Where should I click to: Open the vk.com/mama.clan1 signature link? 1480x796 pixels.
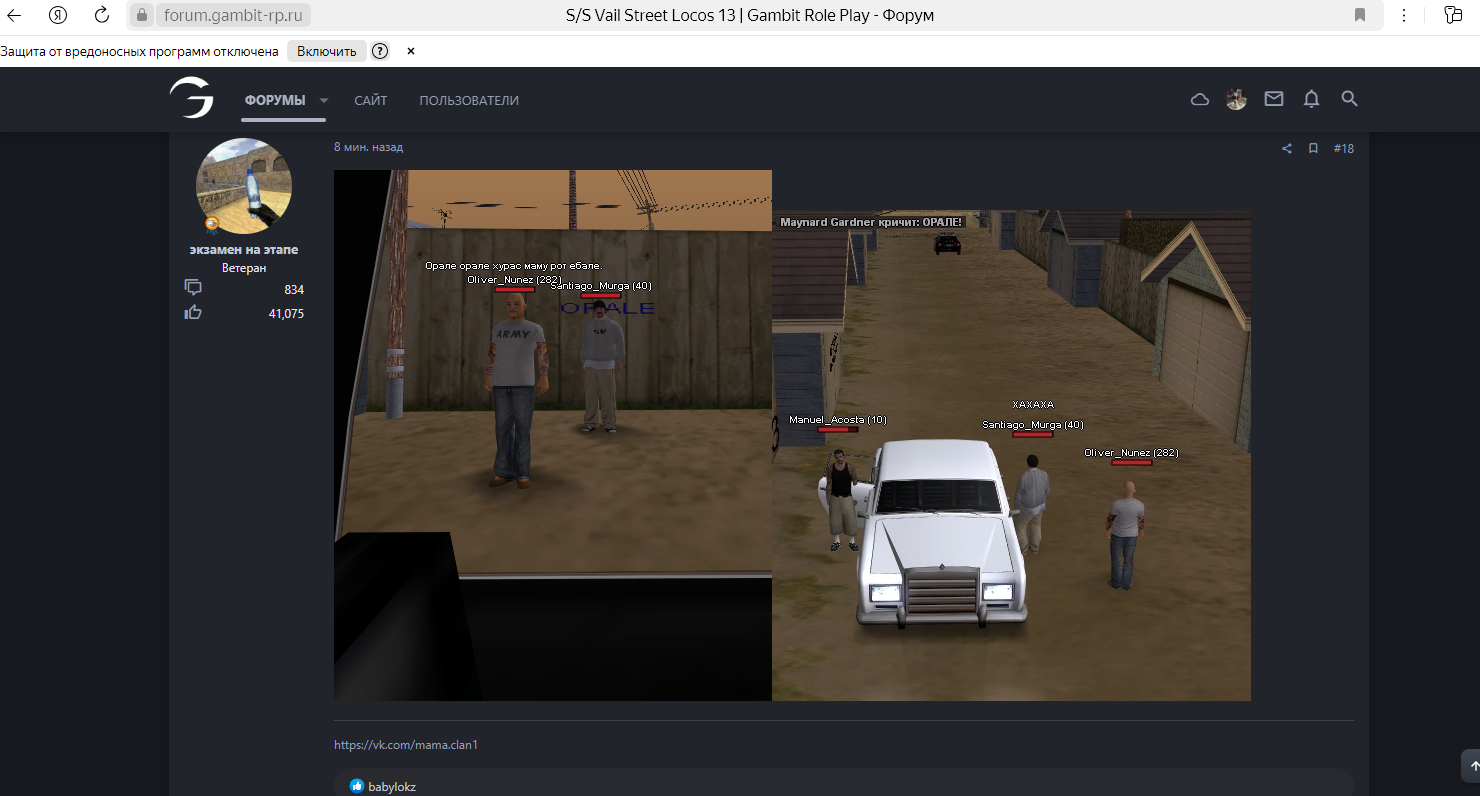click(x=406, y=745)
